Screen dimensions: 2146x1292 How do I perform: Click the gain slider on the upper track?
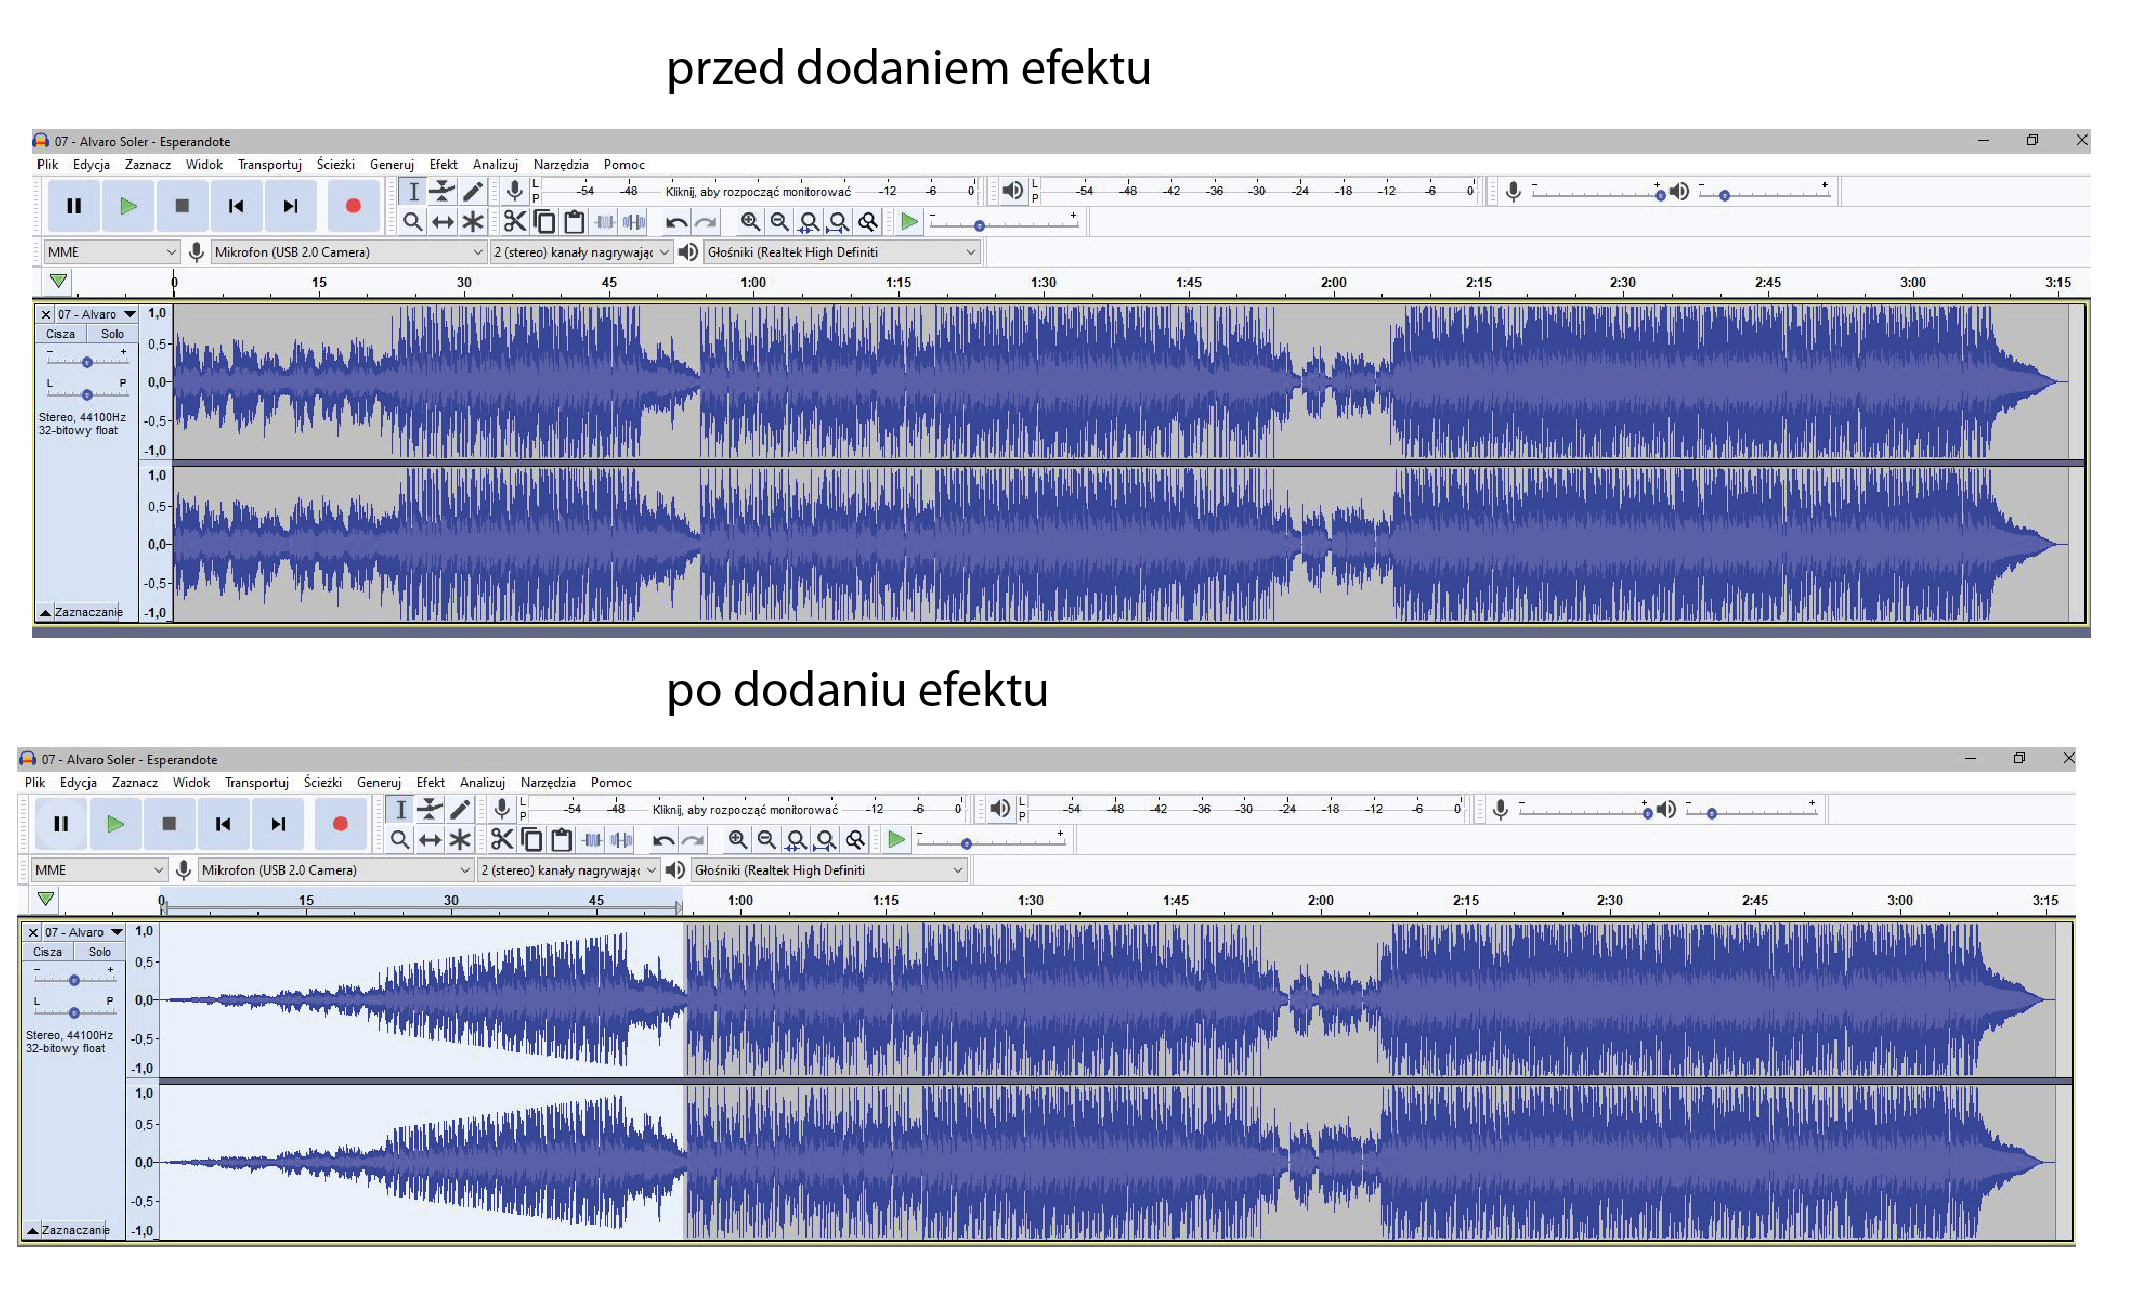tap(87, 362)
